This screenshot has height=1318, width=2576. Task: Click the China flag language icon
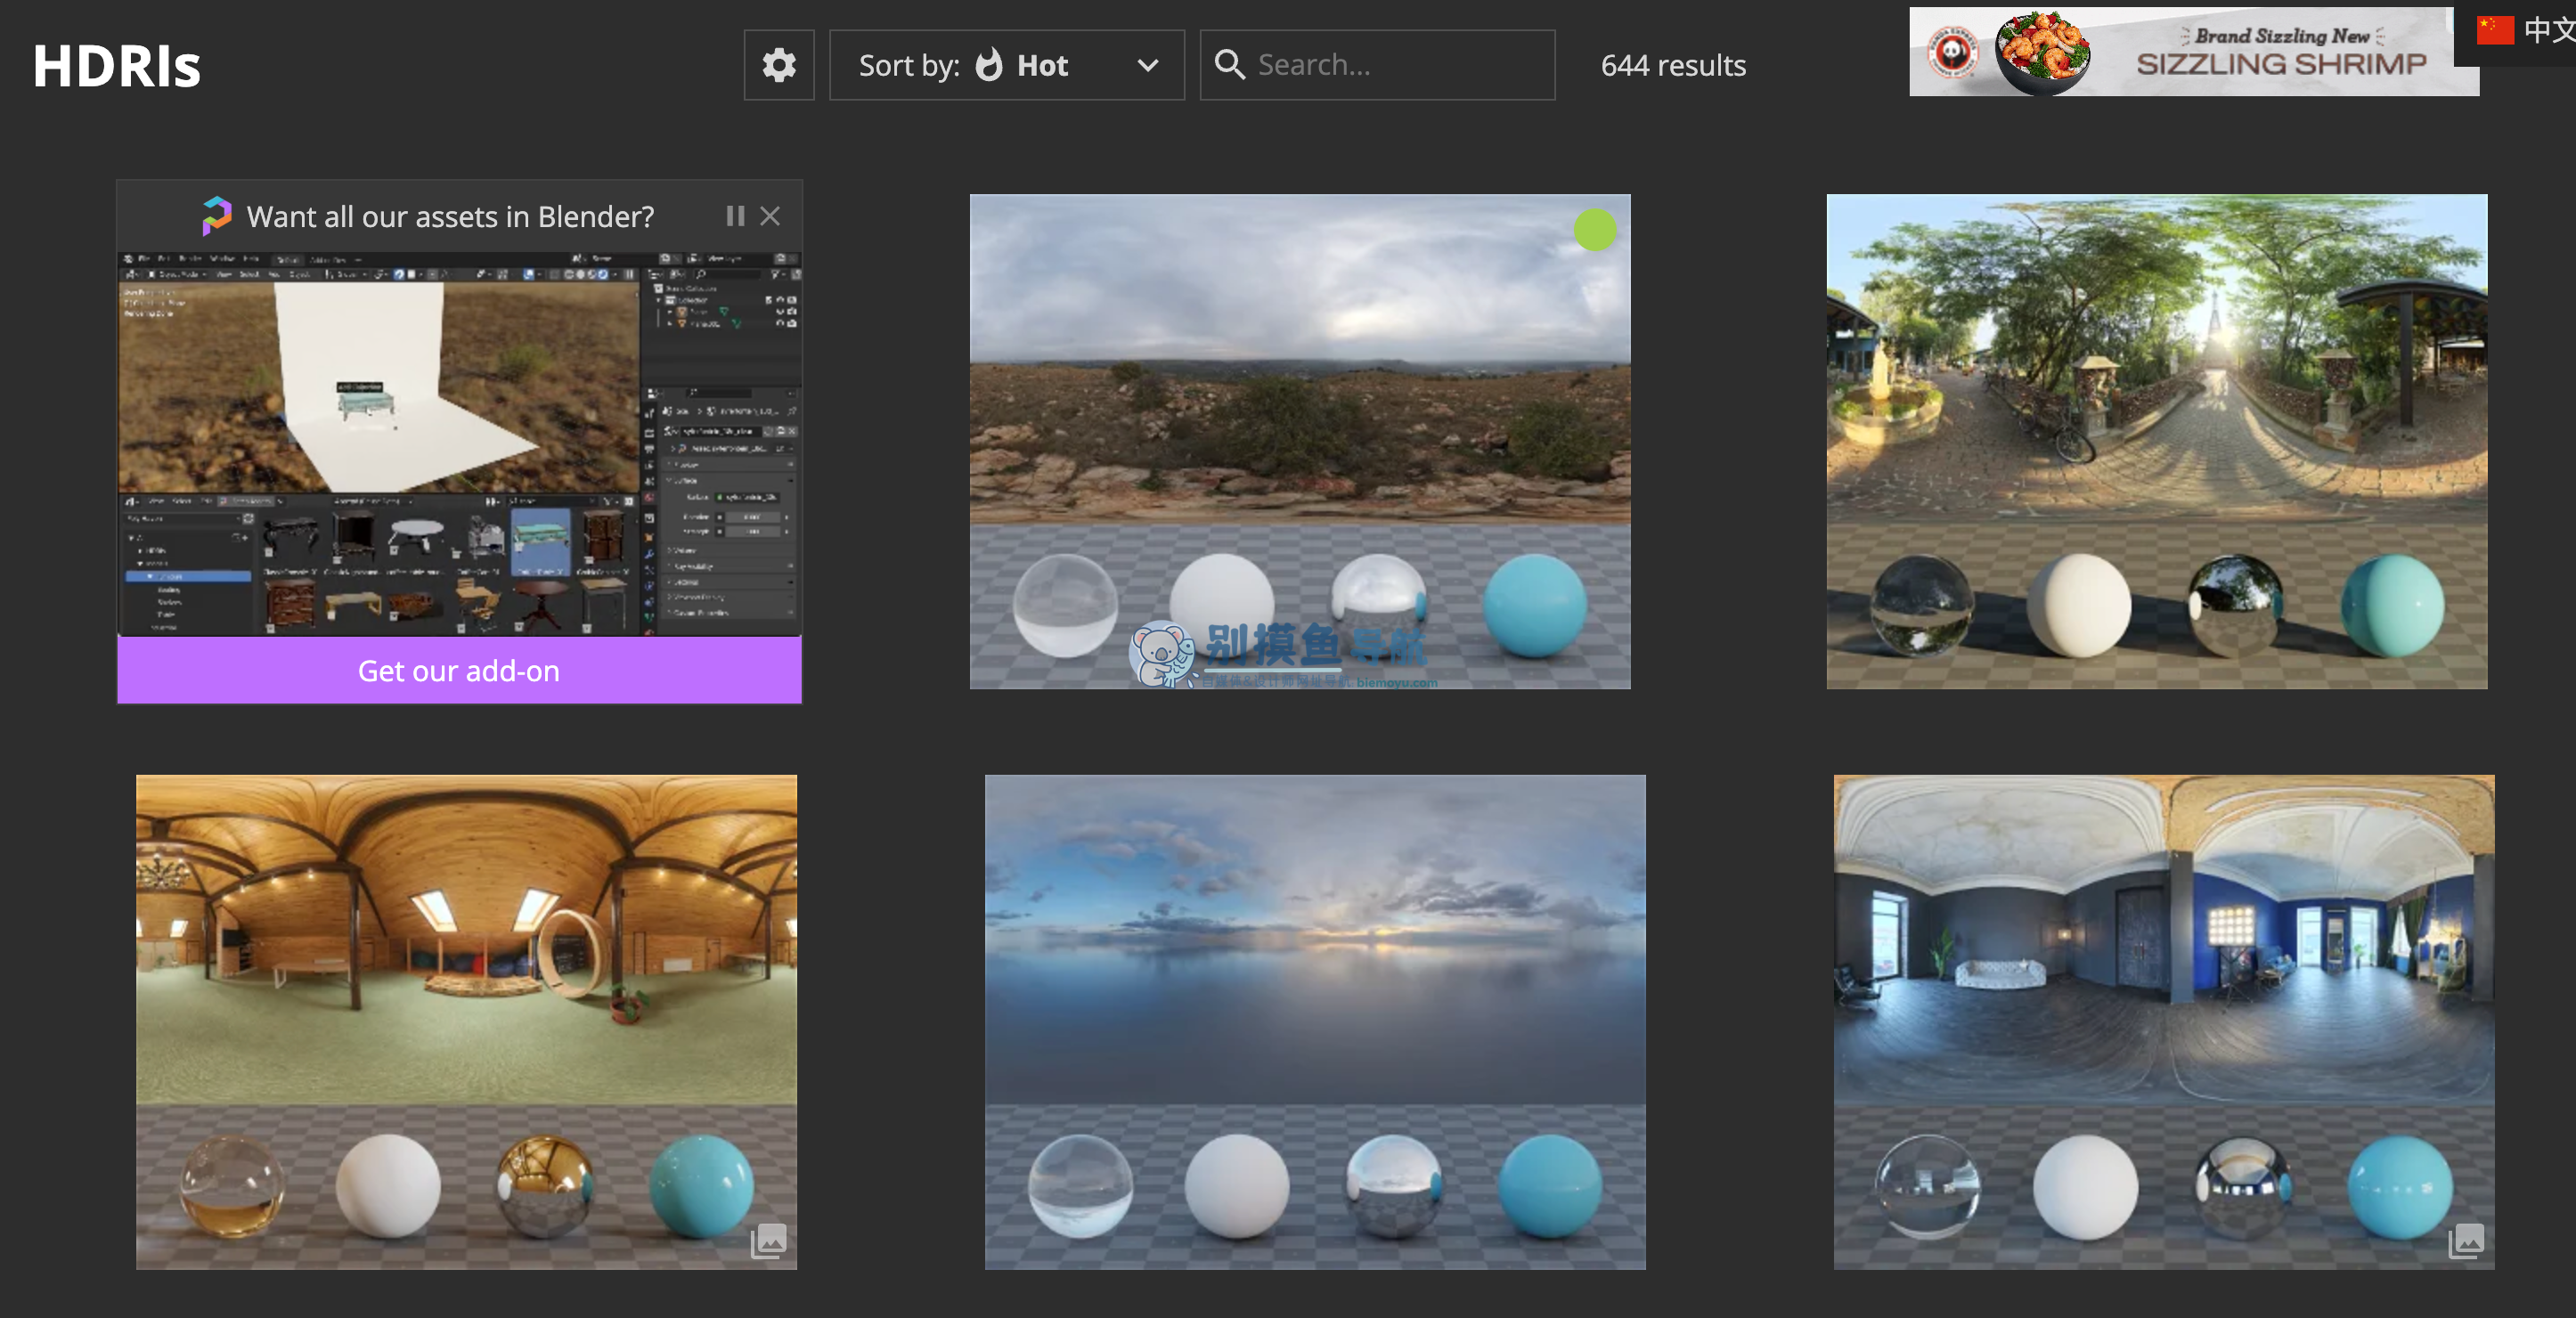click(x=2494, y=30)
